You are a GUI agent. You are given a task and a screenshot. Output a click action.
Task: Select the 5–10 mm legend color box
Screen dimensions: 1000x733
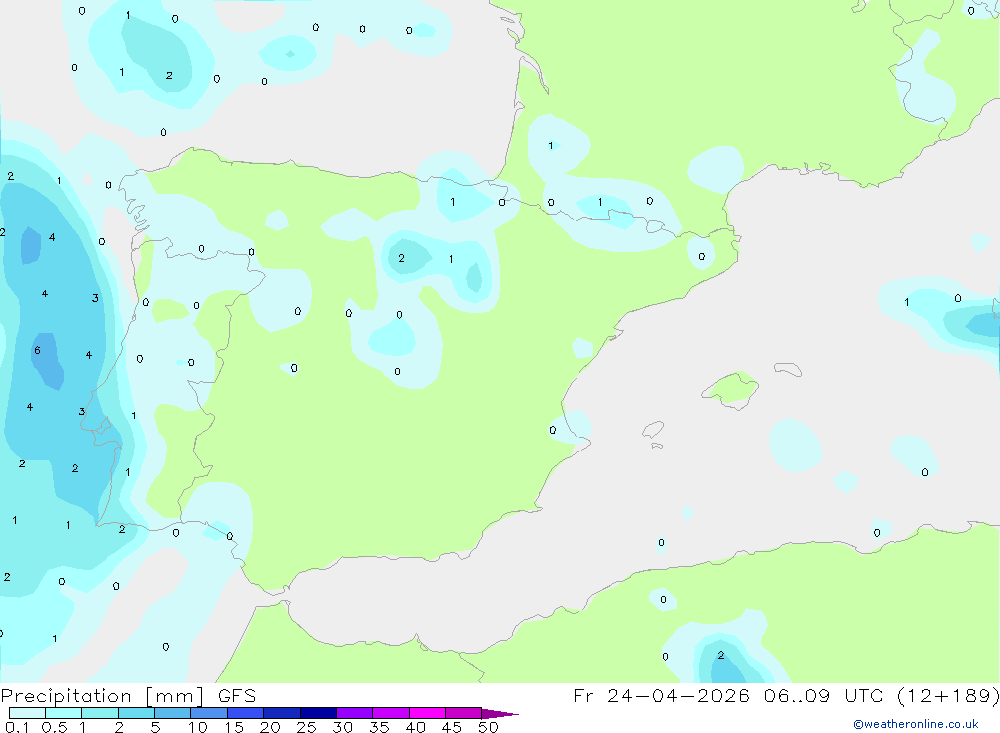point(173,713)
